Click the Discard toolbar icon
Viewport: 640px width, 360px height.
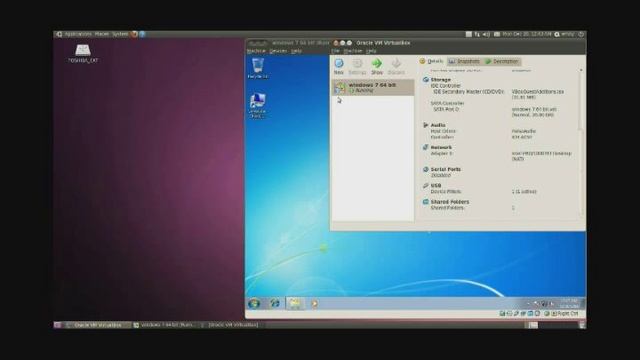(x=396, y=63)
